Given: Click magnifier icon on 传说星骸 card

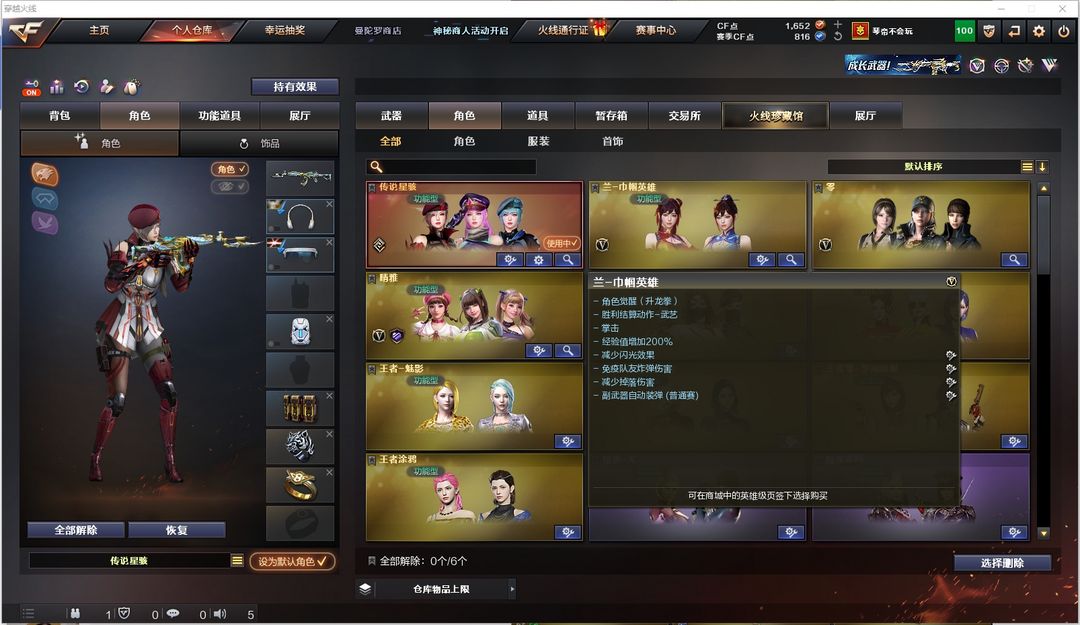Looking at the screenshot, I should [568, 260].
